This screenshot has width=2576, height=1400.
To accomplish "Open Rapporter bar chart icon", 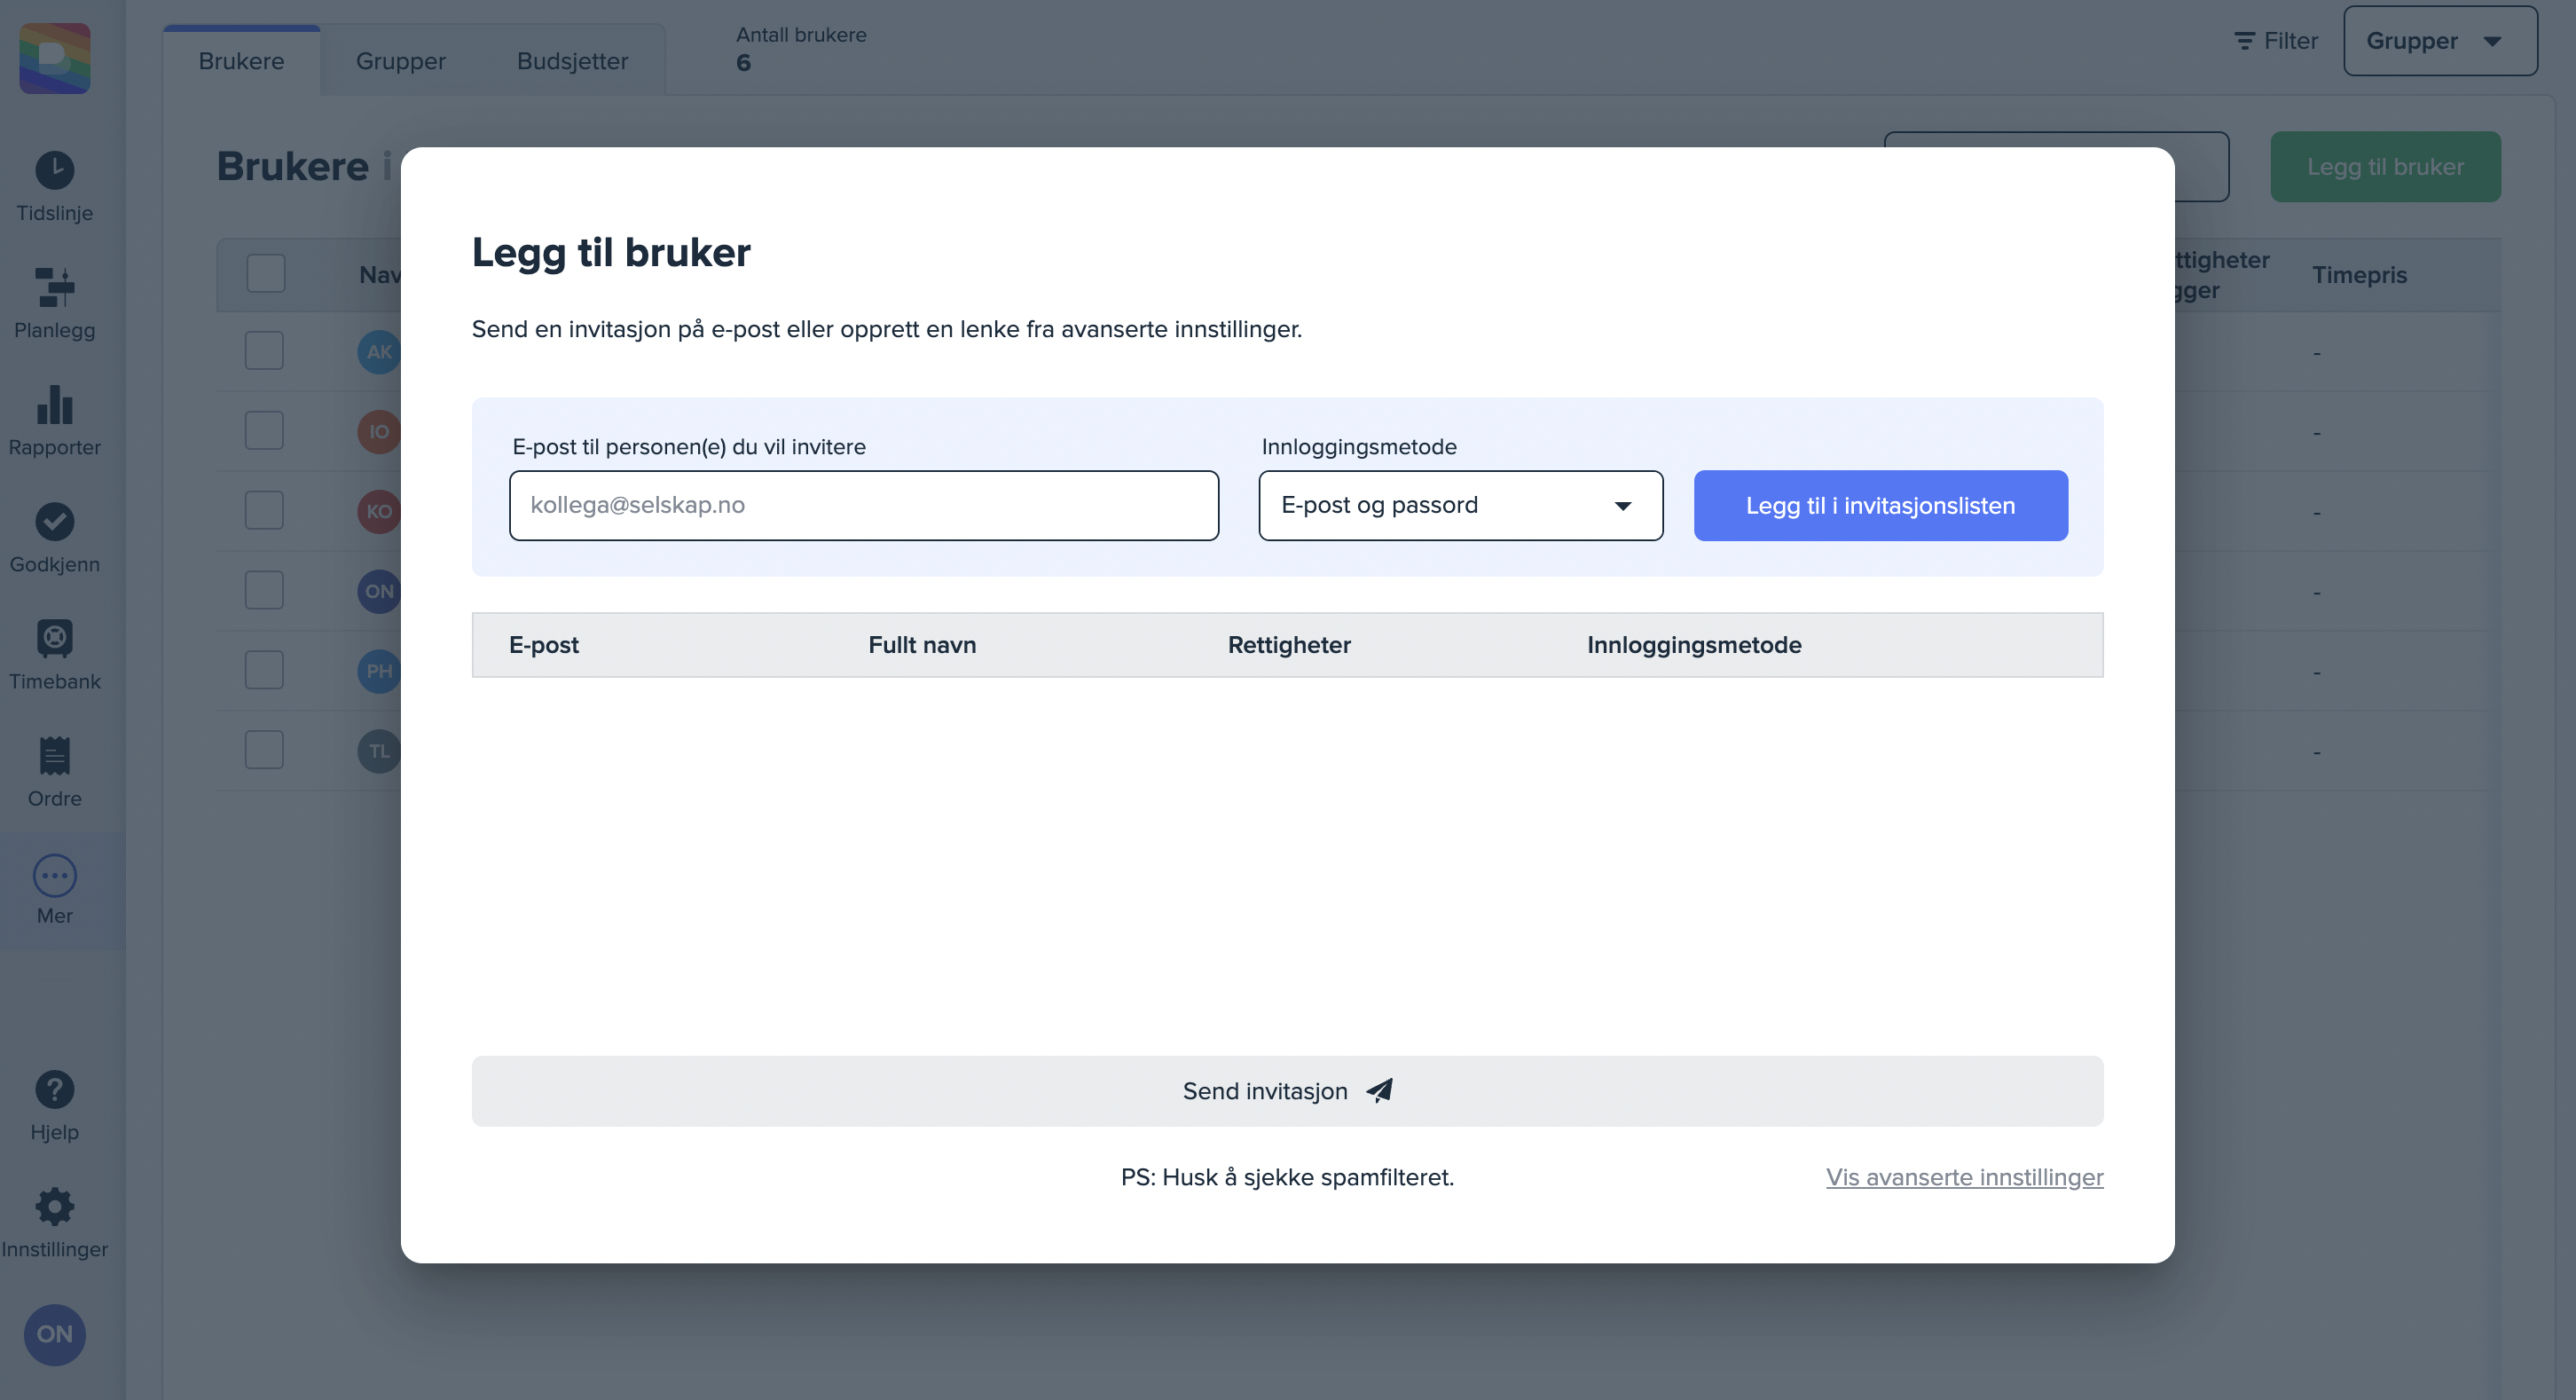I will [54, 405].
